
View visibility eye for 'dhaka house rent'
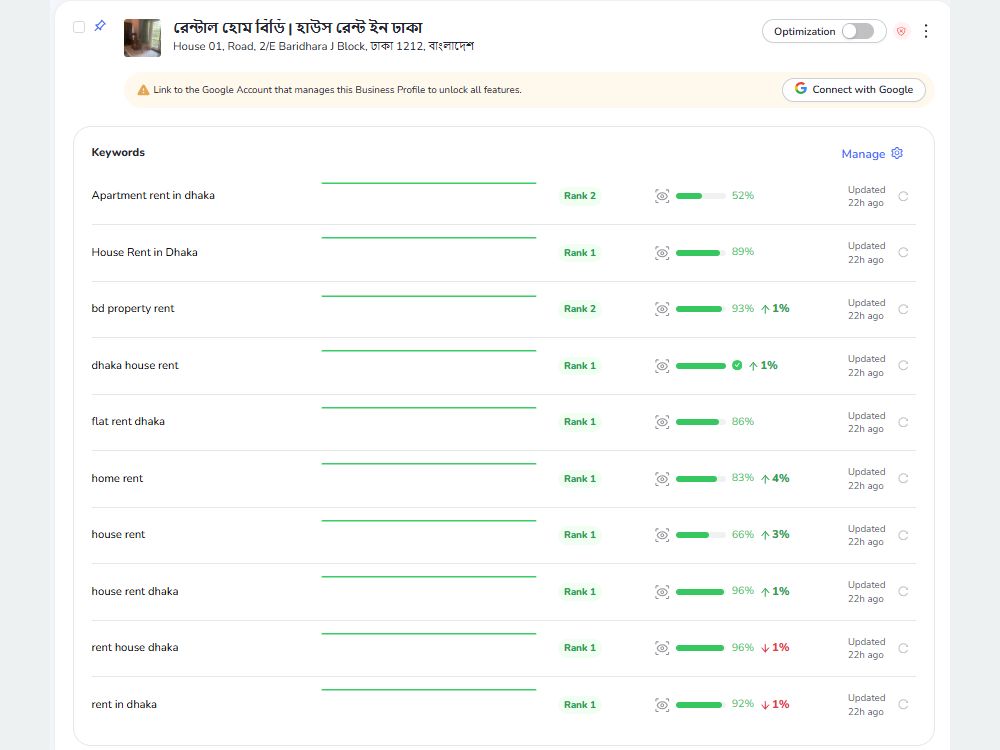tap(662, 365)
